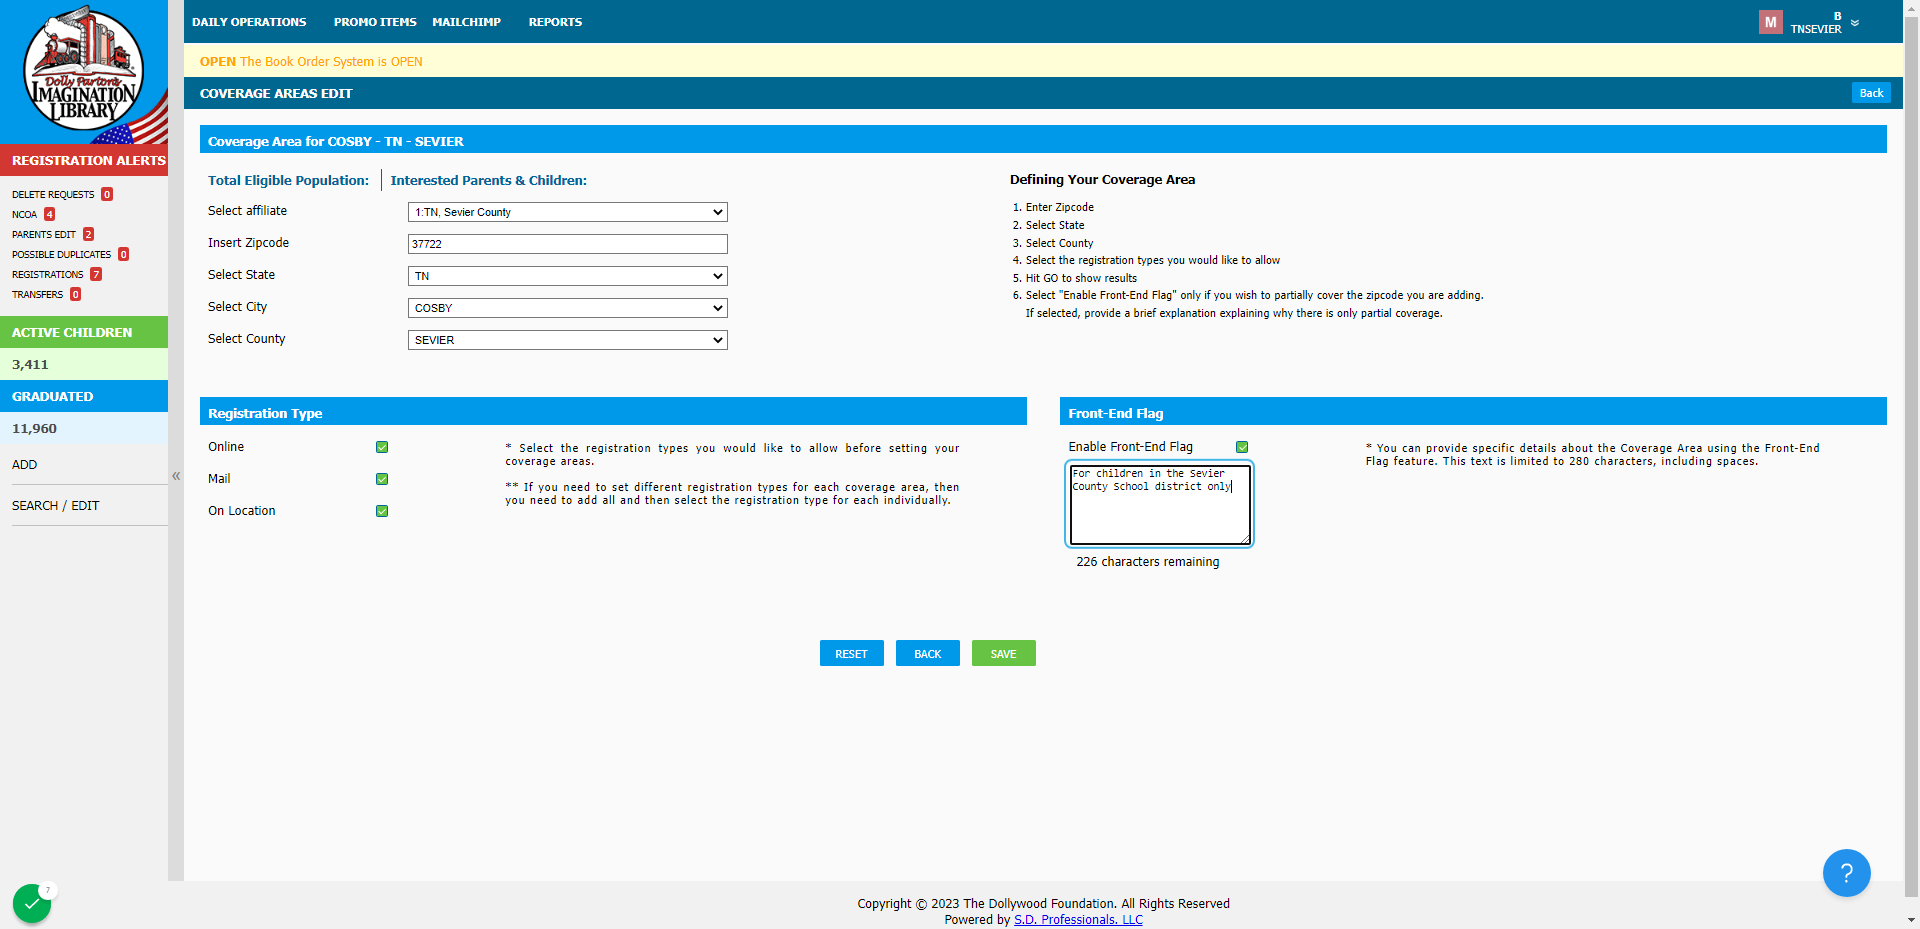
Task: Click the Interested Parents & Children label
Action: (x=489, y=181)
